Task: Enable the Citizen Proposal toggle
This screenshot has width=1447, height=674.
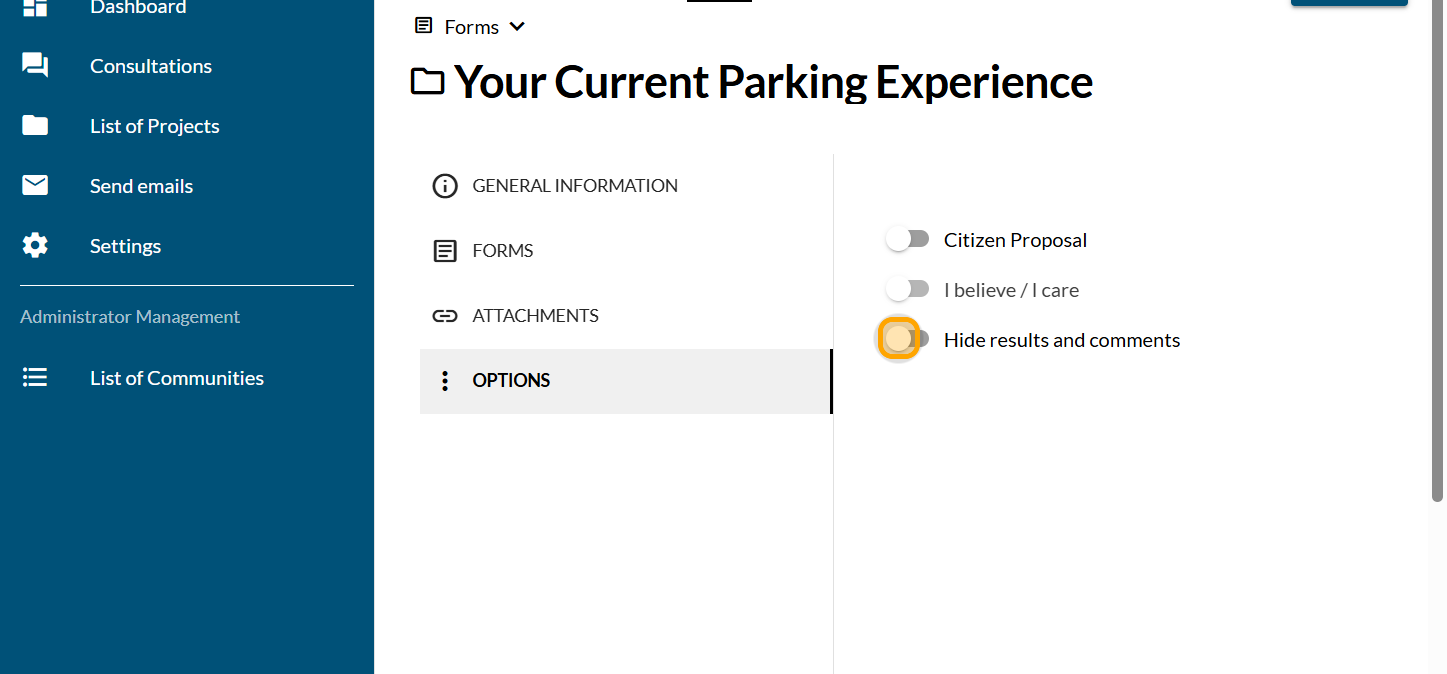Action: [907, 240]
